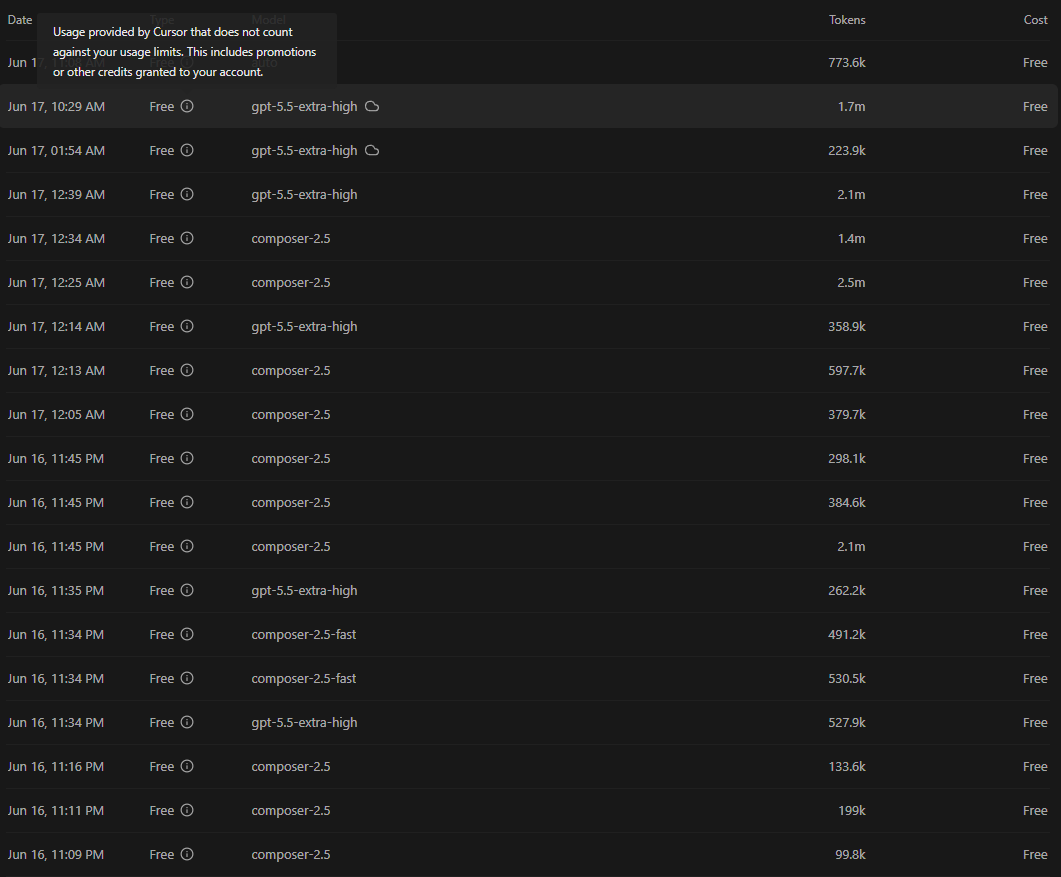Select the 2.5m tokens value

tap(851, 282)
